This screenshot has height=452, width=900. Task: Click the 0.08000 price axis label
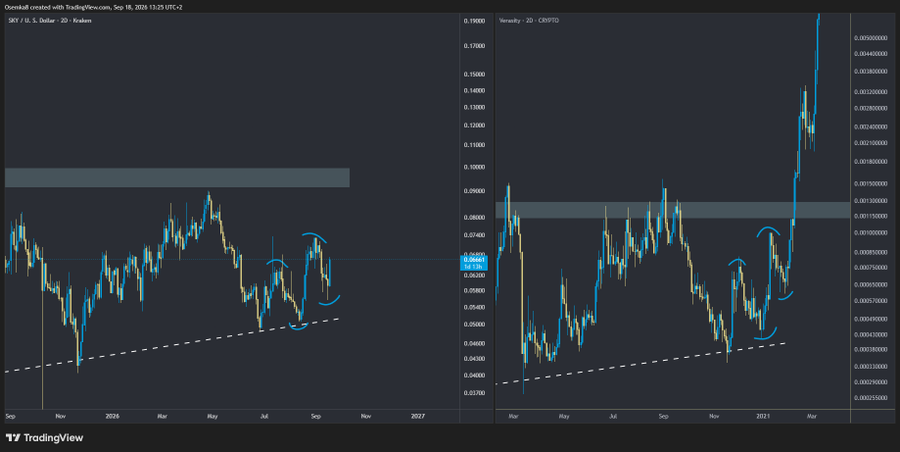(x=474, y=218)
